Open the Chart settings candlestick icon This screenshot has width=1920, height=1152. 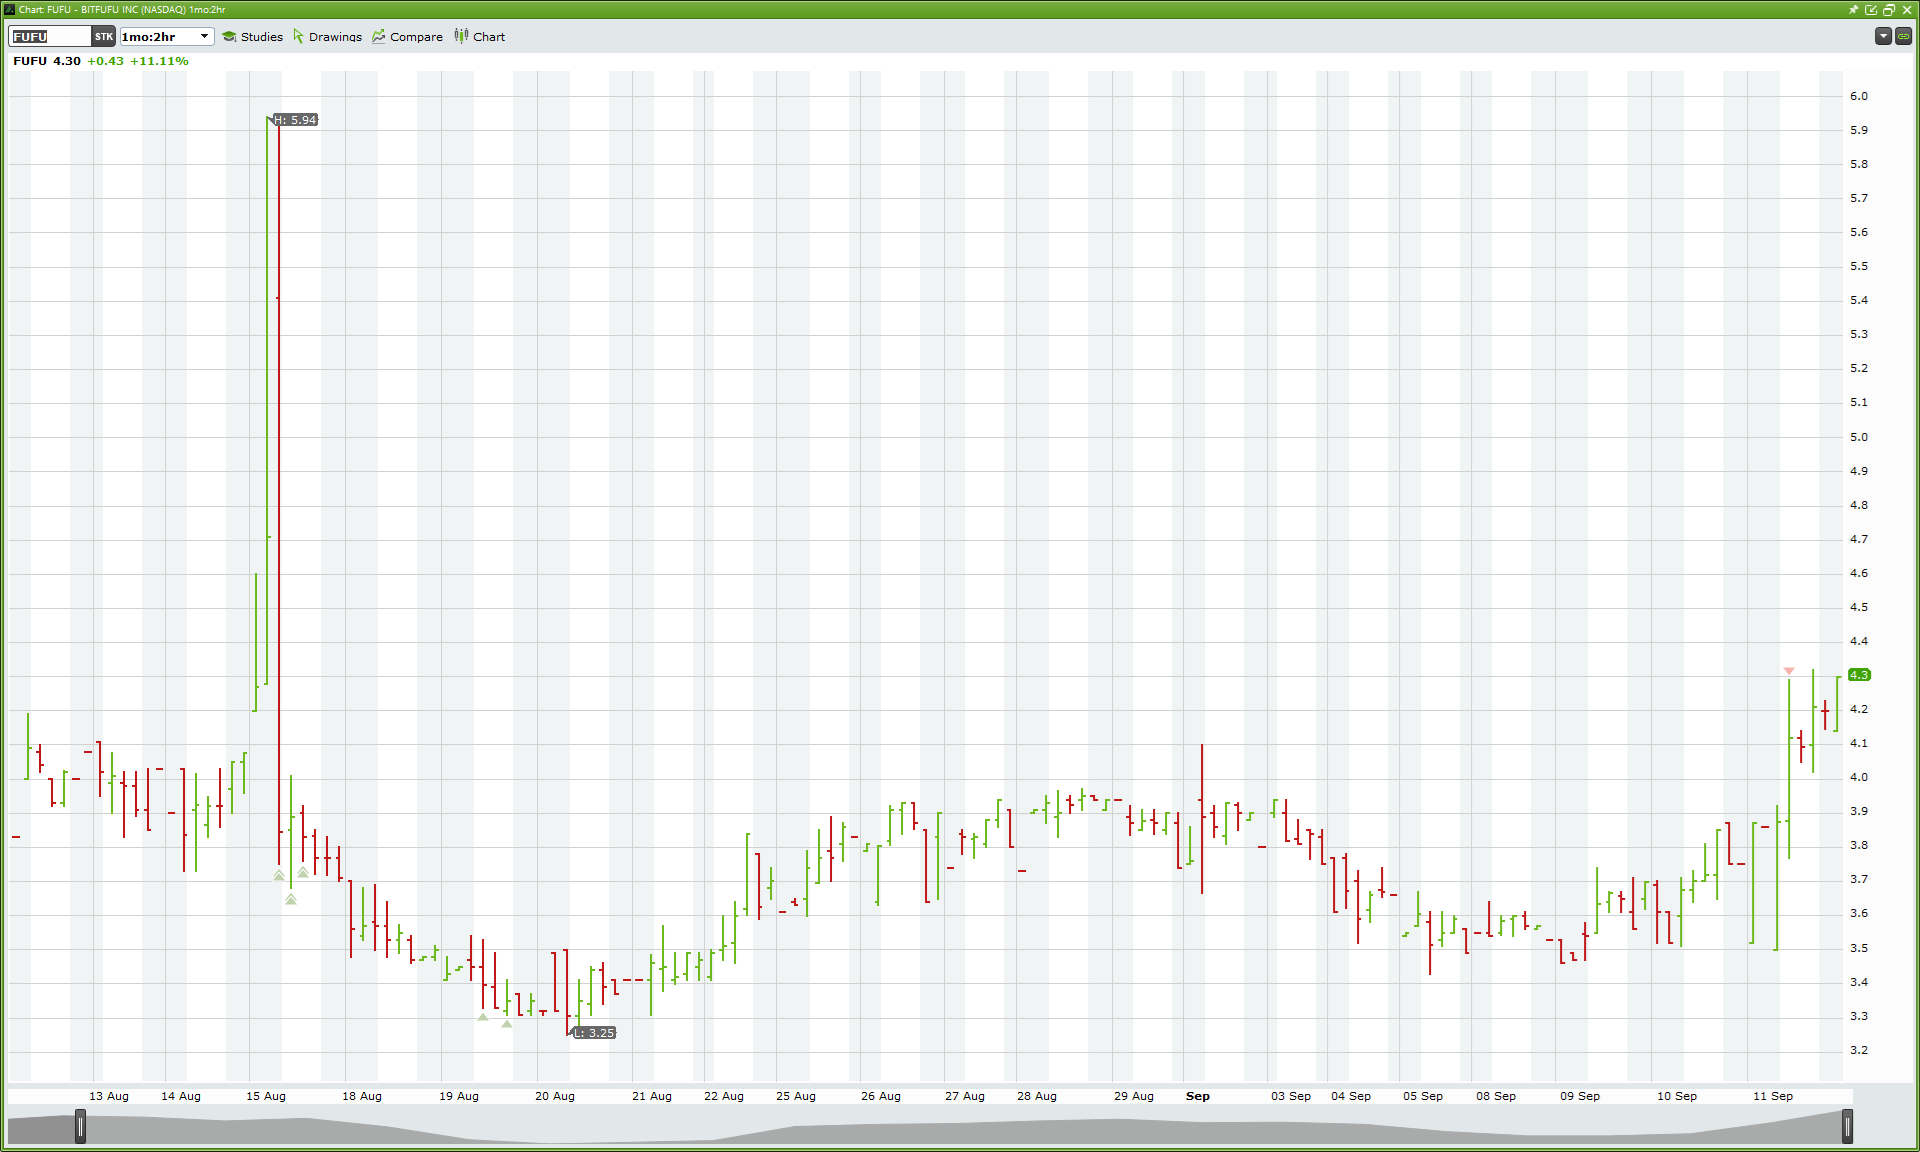pyautogui.click(x=461, y=36)
